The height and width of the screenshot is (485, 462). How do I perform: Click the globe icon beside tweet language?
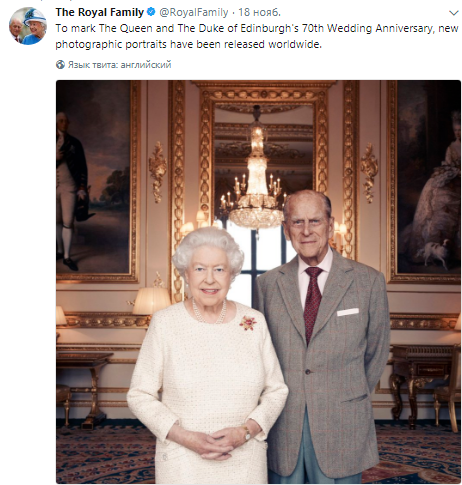click(60, 65)
